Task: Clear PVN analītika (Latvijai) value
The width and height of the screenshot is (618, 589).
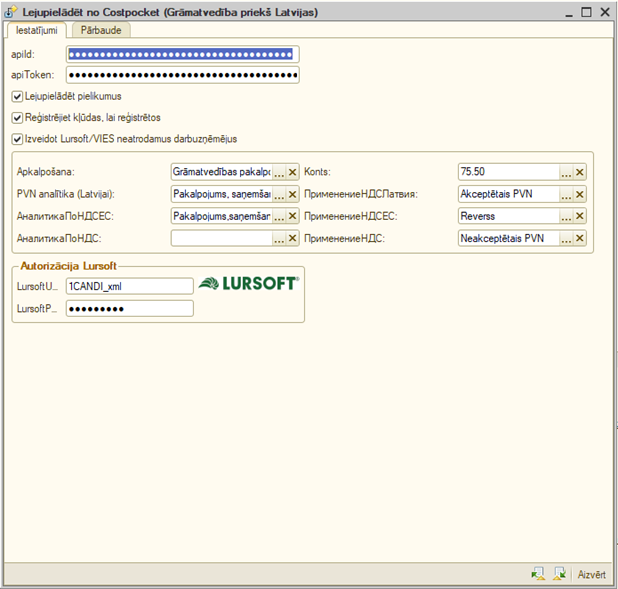Action: (x=292, y=194)
